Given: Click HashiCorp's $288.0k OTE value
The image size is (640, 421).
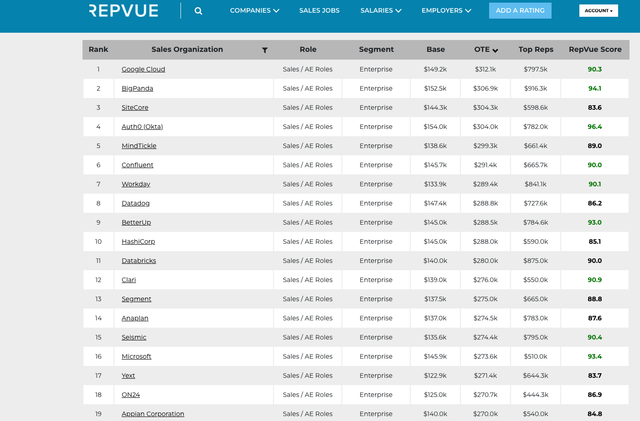Looking at the screenshot, I should (485, 242).
